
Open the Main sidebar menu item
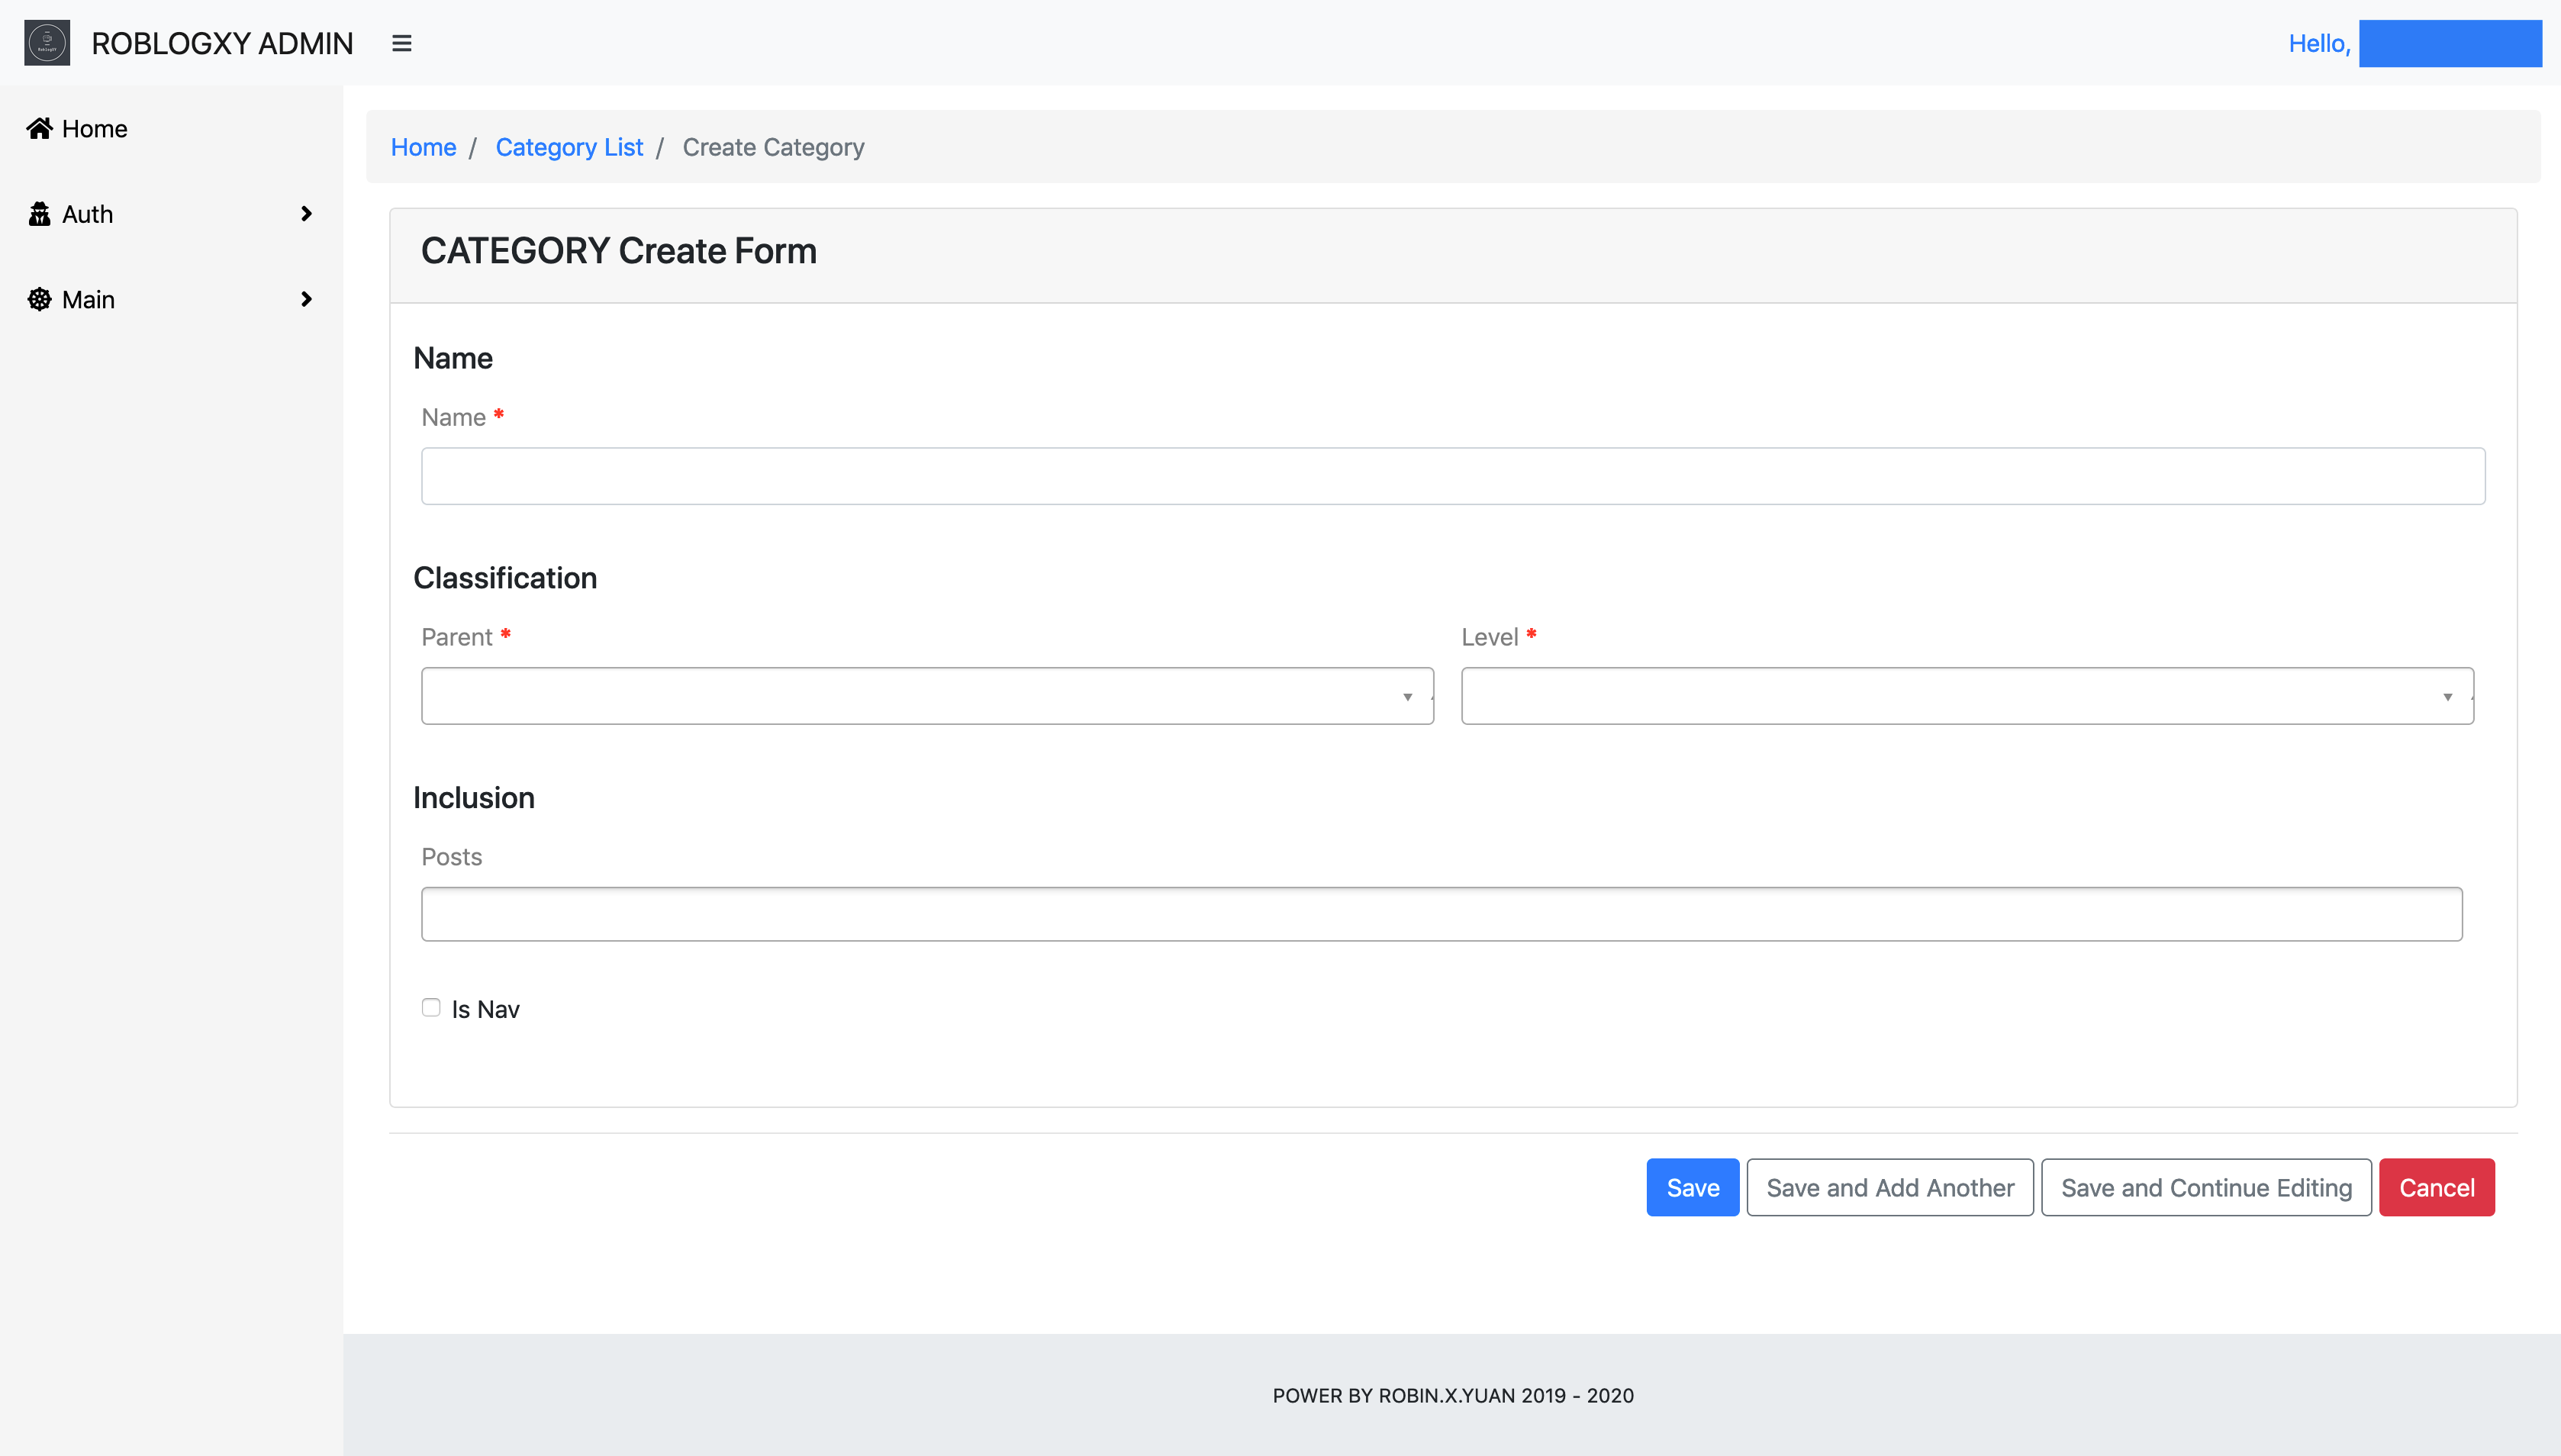pyautogui.click(x=88, y=300)
